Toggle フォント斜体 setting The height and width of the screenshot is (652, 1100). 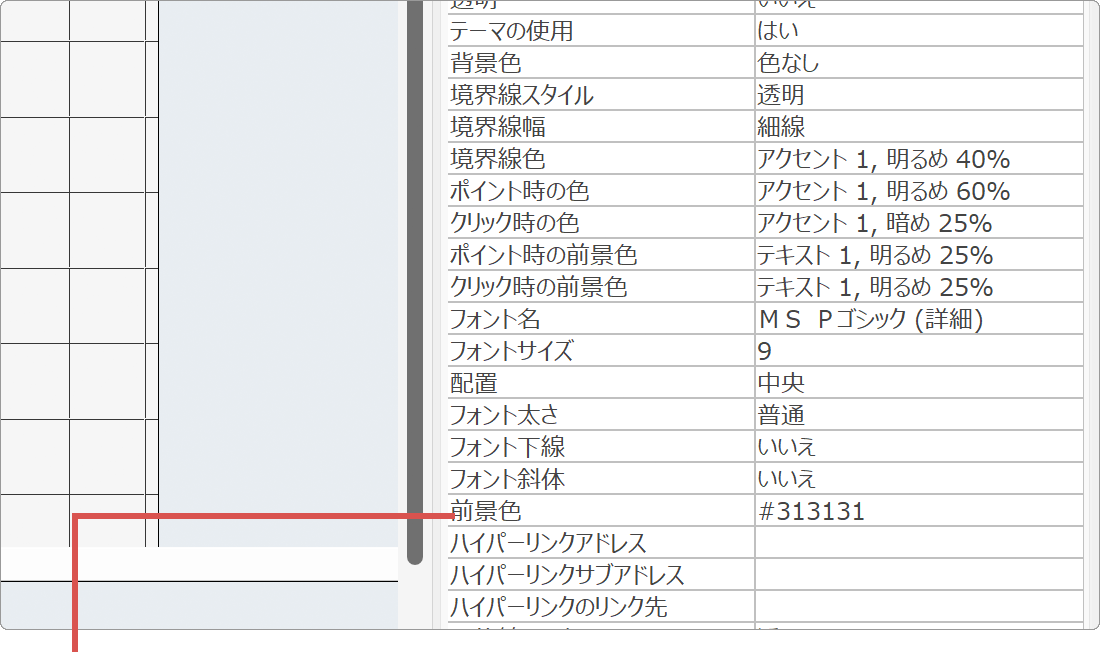915,478
